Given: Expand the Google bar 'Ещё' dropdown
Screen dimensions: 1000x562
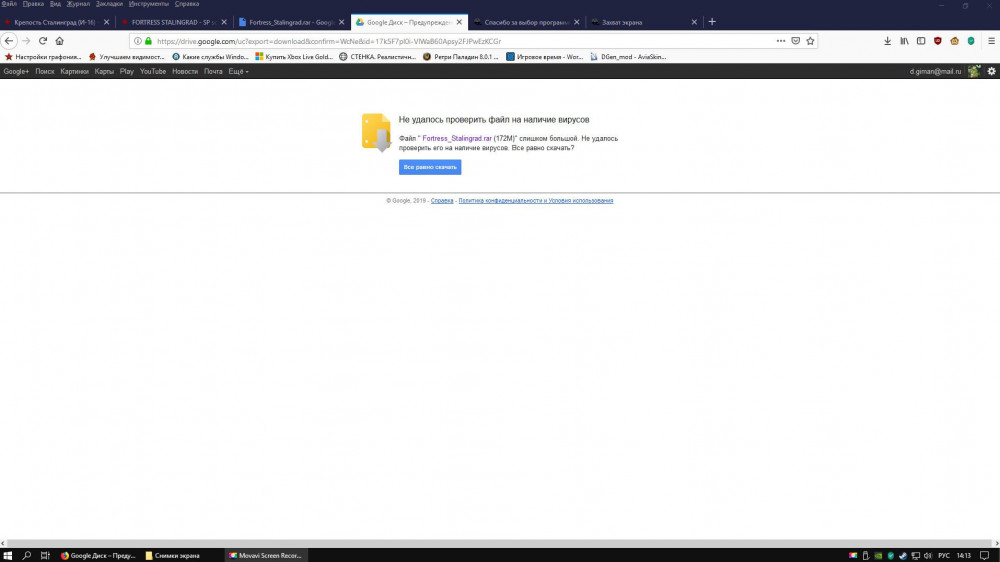Looking at the screenshot, I should click(239, 71).
